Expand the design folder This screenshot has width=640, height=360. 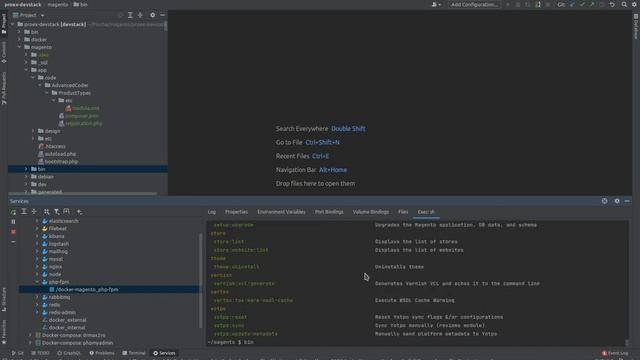point(33,131)
